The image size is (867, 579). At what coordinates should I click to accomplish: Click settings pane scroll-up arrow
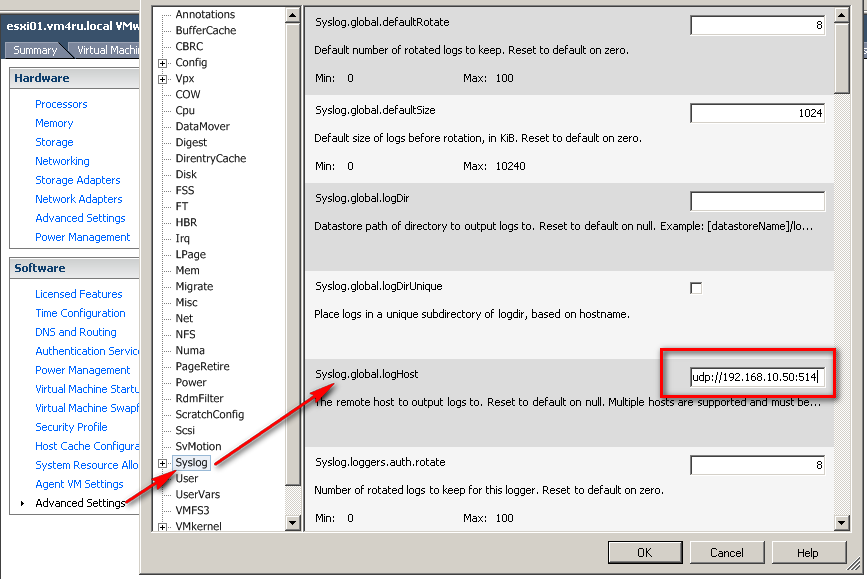pos(842,14)
